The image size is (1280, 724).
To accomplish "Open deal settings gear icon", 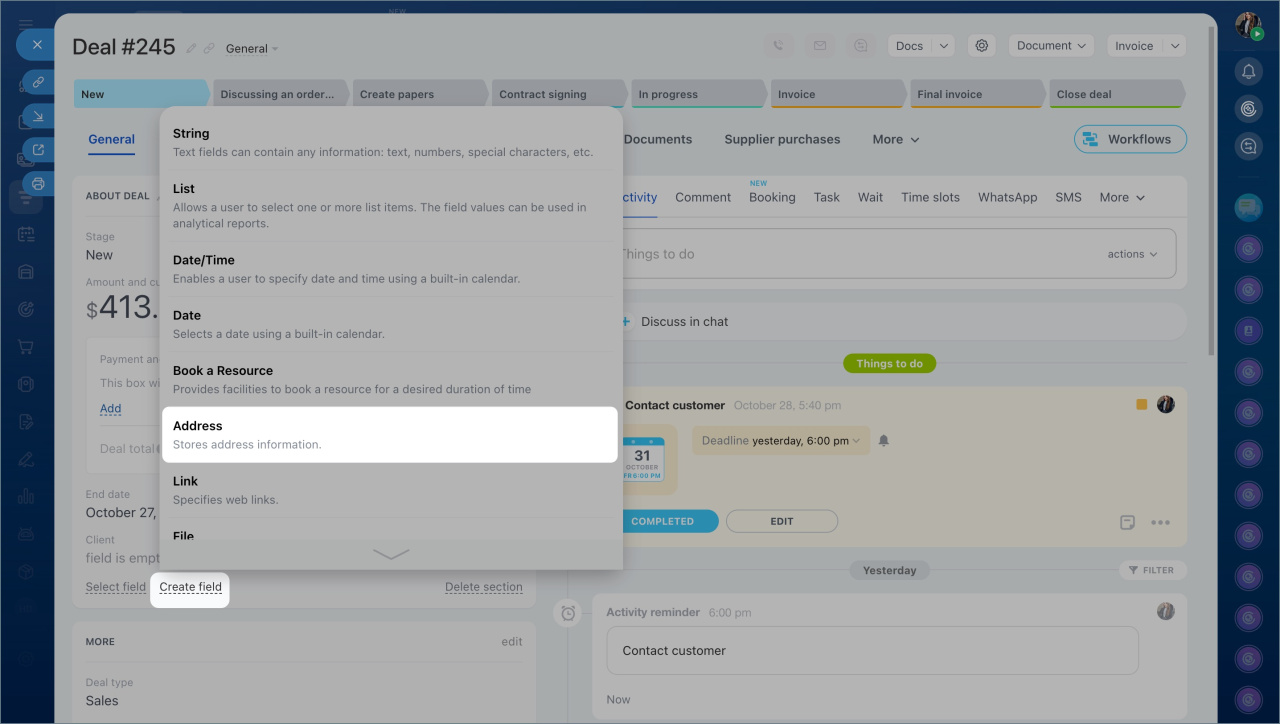I will point(982,46).
